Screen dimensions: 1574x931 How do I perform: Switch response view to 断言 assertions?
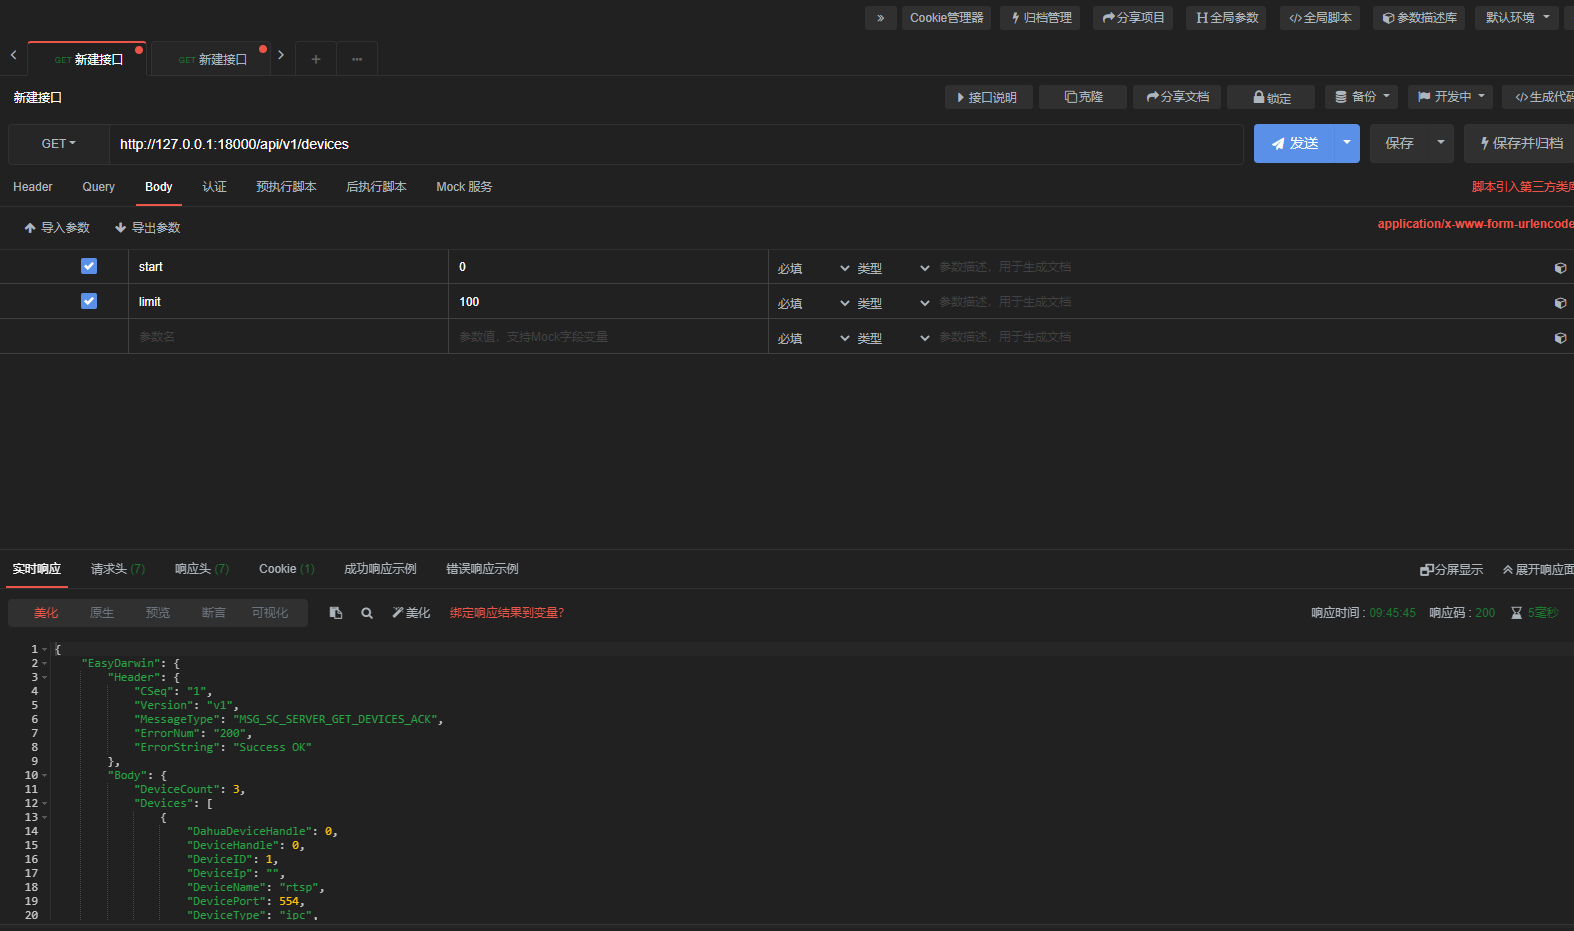coord(214,613)
